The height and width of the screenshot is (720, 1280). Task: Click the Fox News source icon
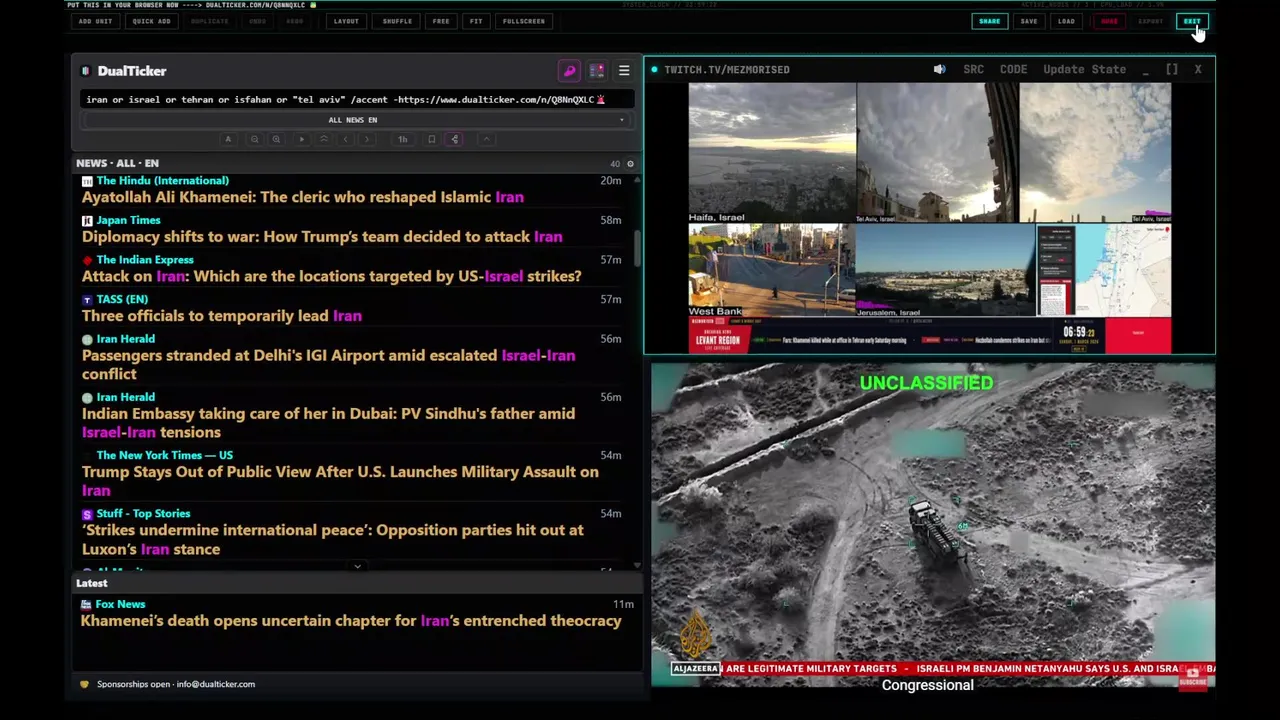[86, 604]
